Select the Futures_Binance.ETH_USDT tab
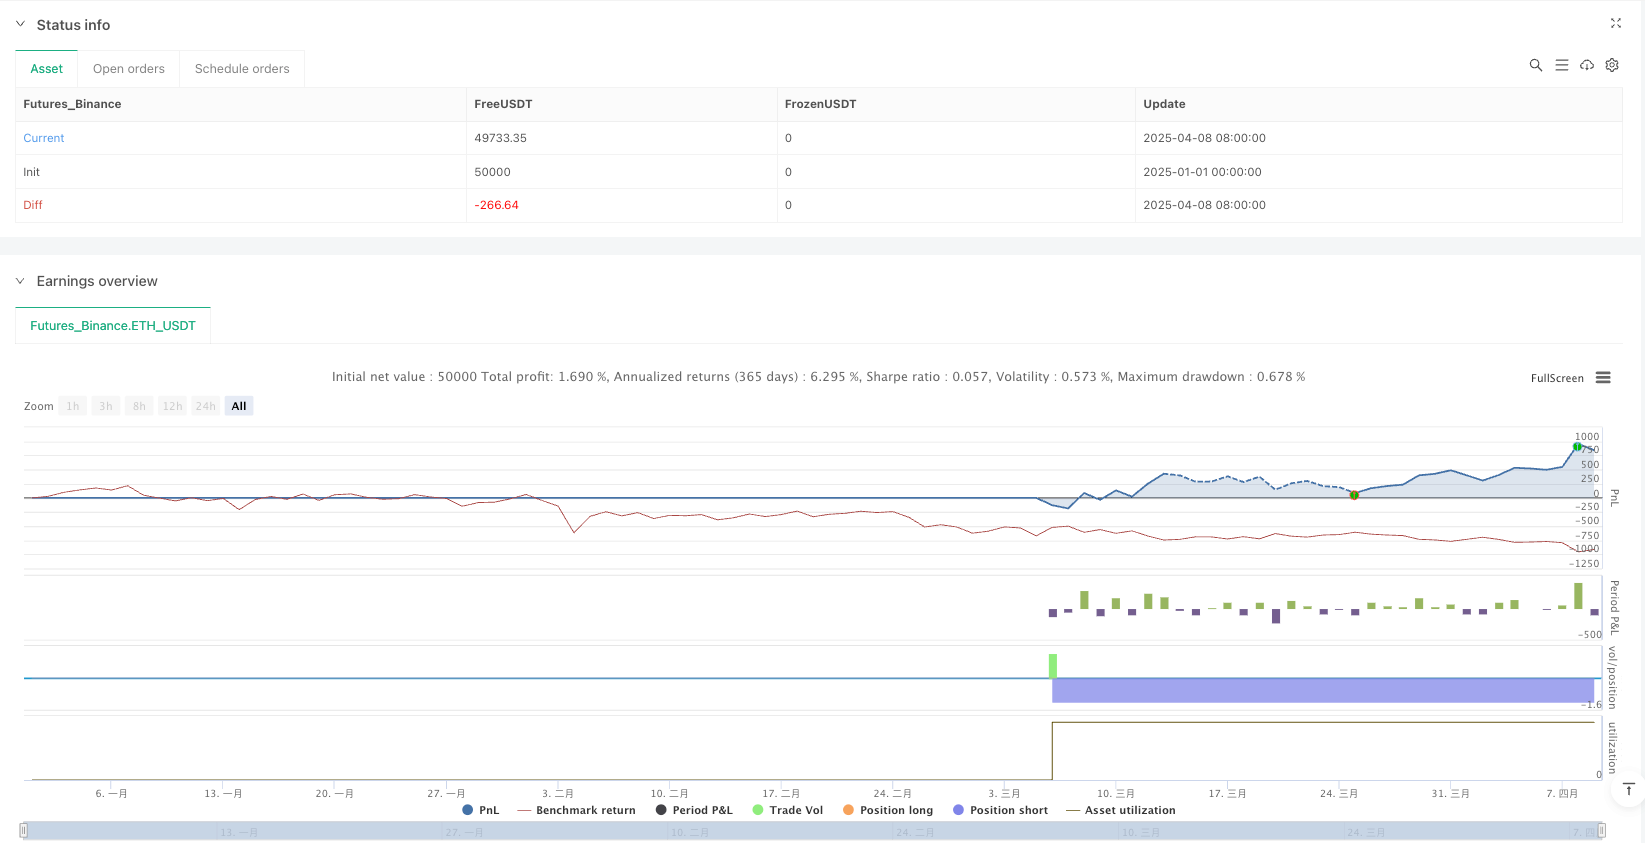 coord(113,326)
